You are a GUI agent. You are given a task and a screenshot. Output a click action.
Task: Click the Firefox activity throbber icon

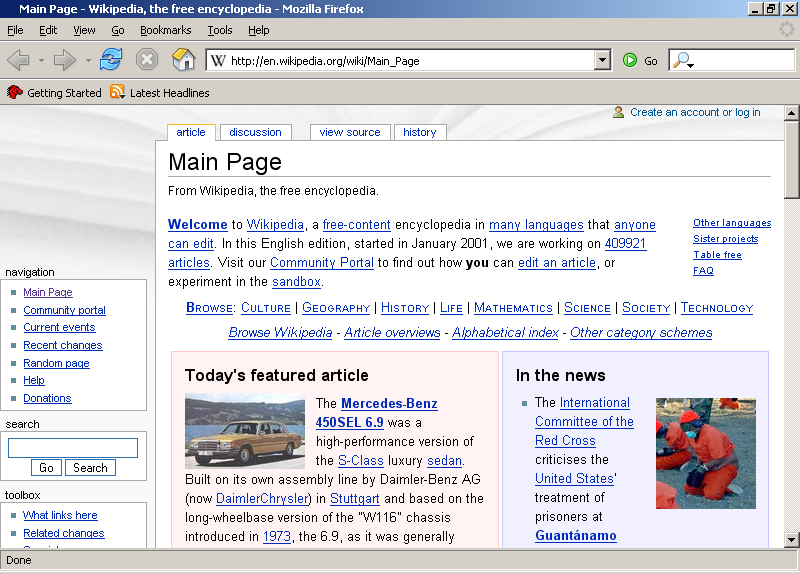tap(787, 29)
